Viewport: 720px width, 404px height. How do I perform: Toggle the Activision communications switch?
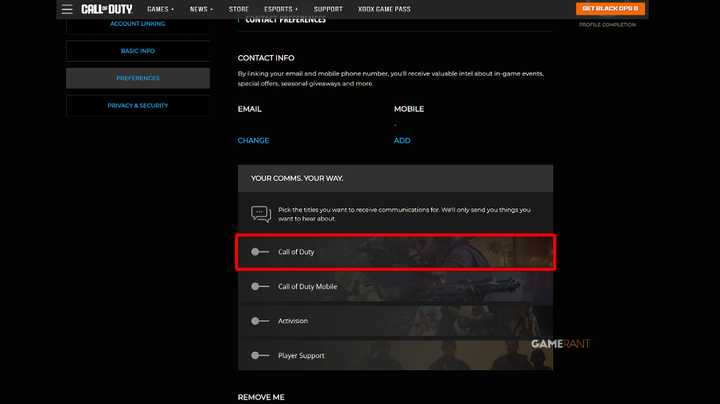pos(261,321)
